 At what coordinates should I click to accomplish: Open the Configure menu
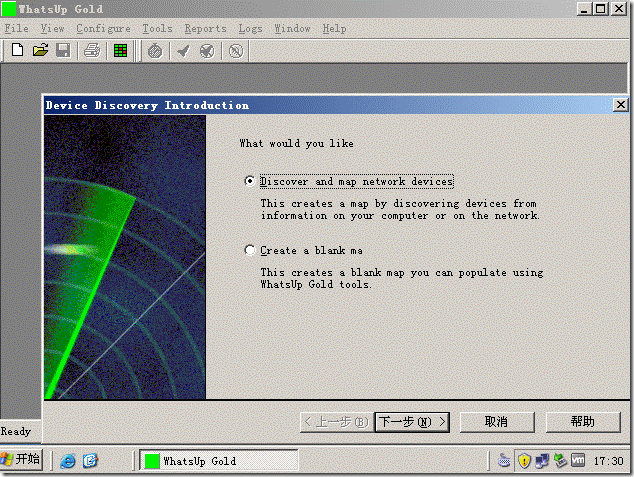click(x=104, y=29)
